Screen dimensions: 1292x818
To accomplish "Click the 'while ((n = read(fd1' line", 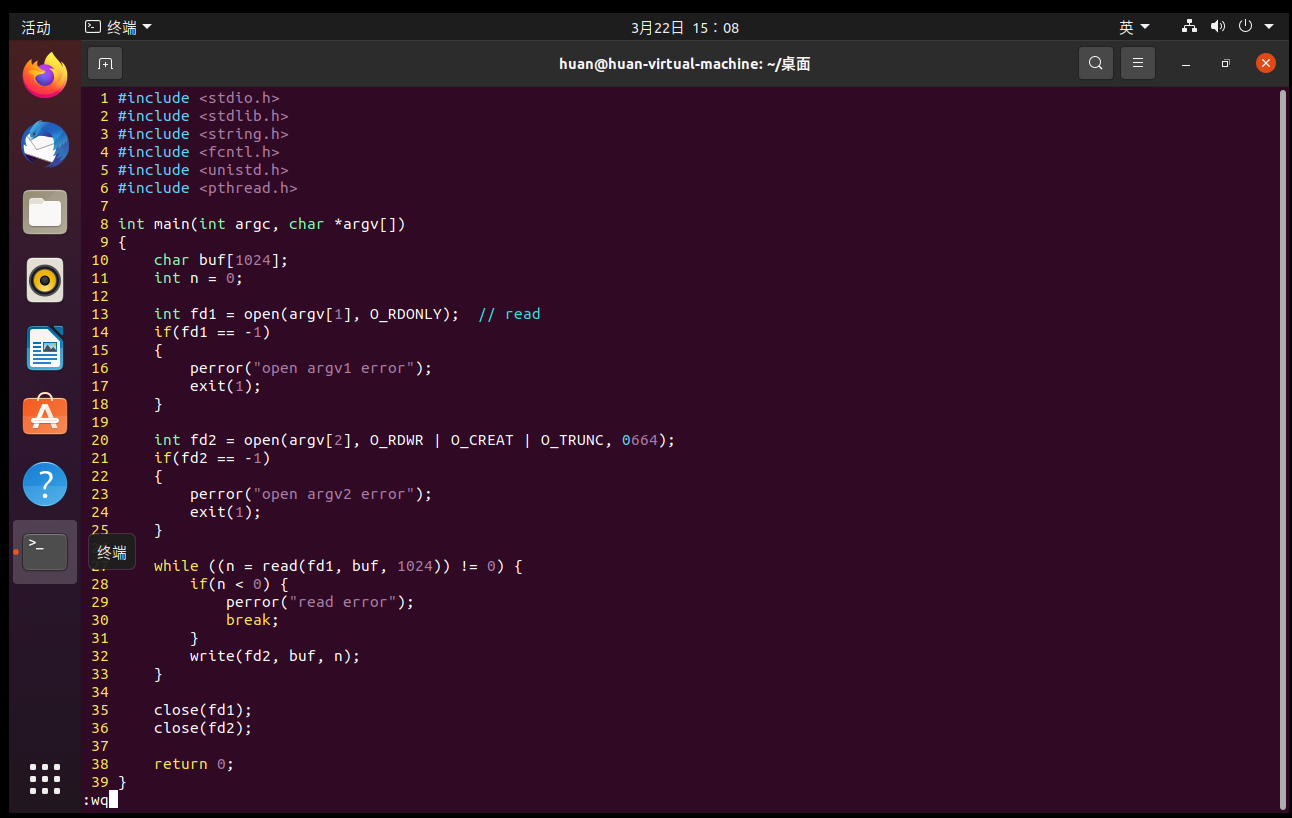I will tap(338, 566).
